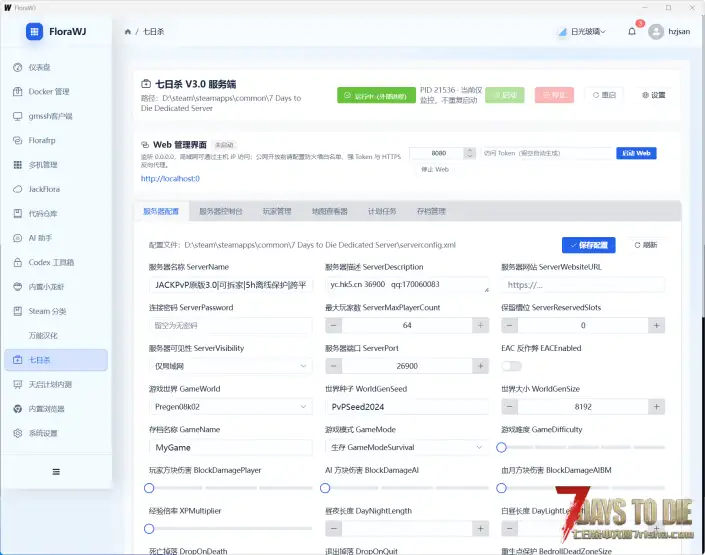705x555 pixels.
Task: Open the Docker 管理 sidebar icon
Action: pyautogui.click(x=18, y=92)
